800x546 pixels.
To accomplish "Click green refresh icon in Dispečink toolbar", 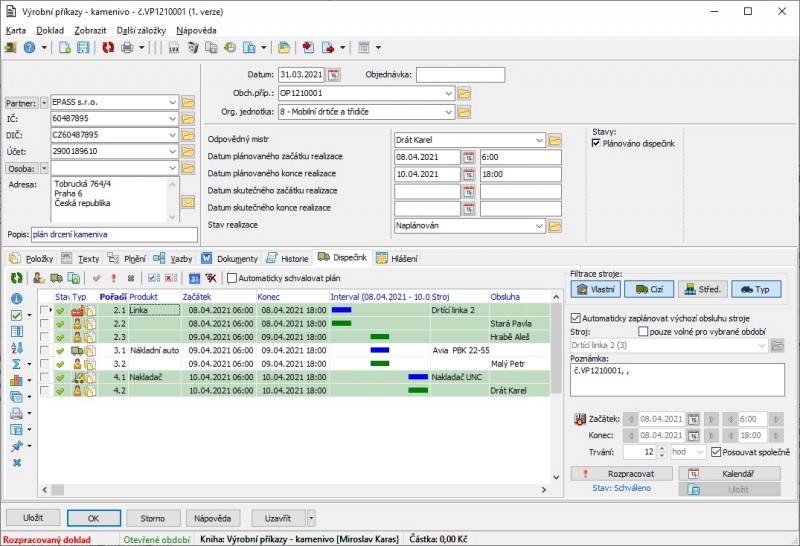I will [x=16, y=278].
